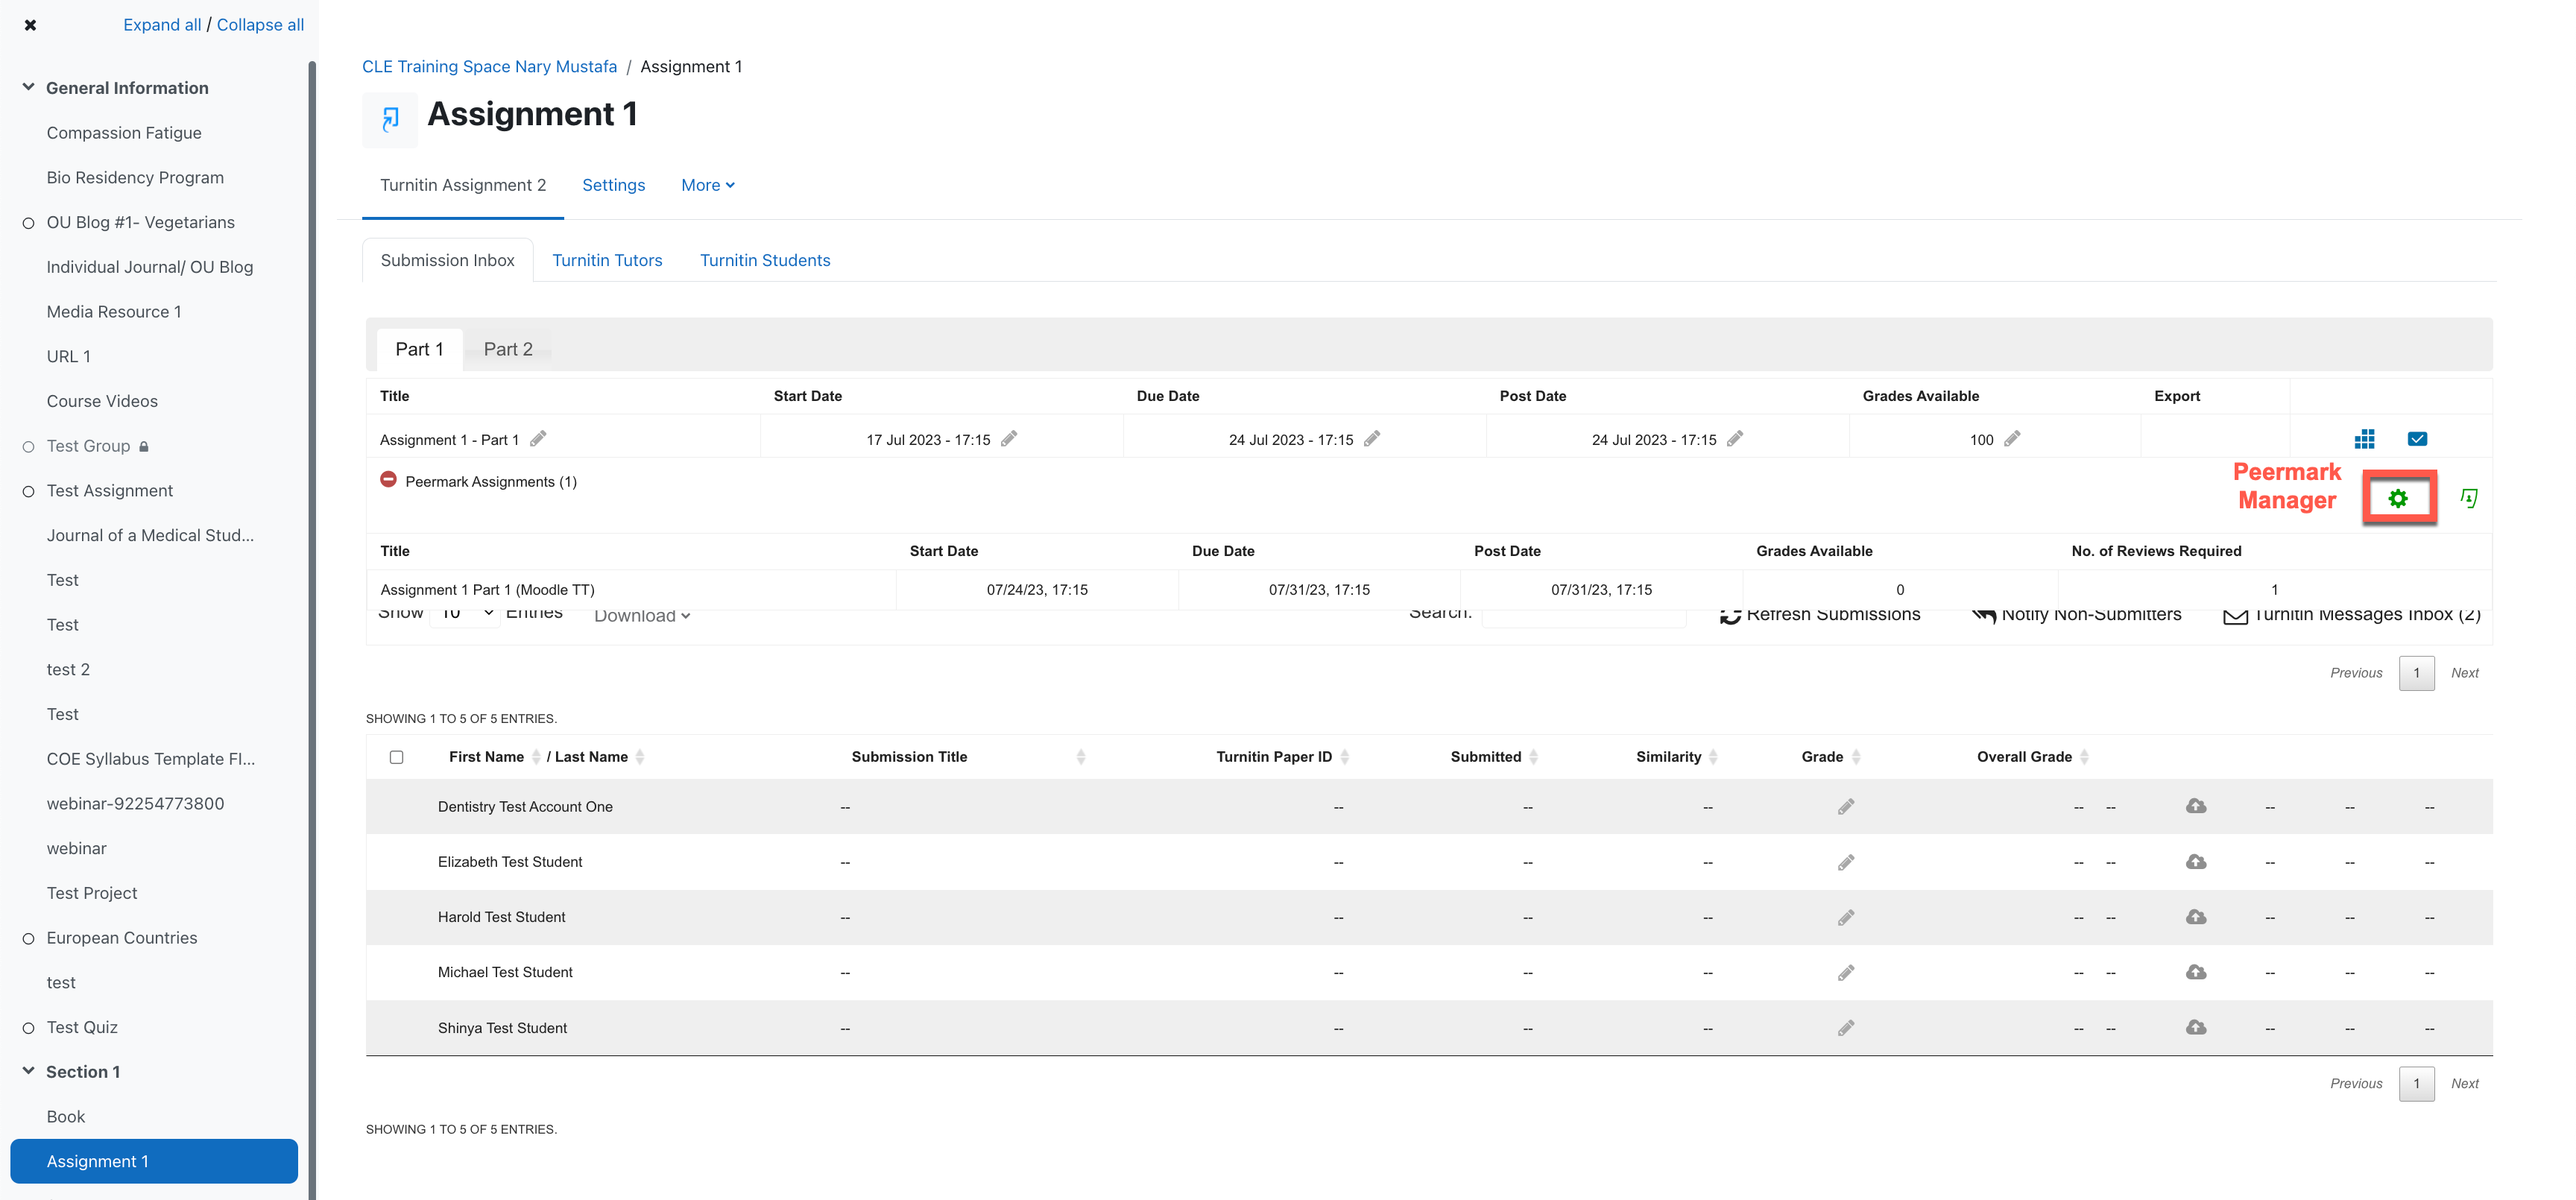Open Test Quiz in course index
The height and width of the screenshot is (1200, 2576).
click(x=82, y=1027)
